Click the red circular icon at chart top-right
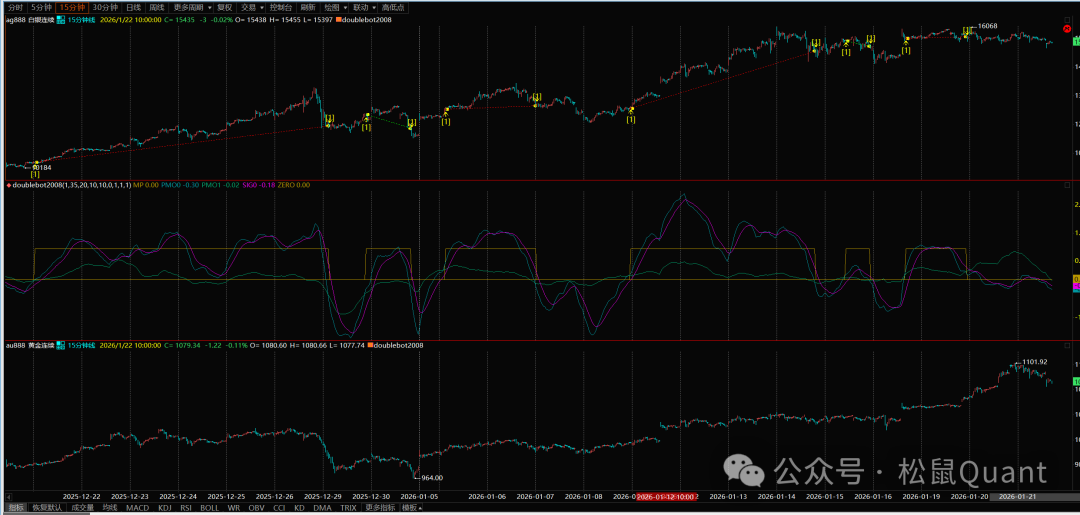1080x515 pixels. [1066, 29]
